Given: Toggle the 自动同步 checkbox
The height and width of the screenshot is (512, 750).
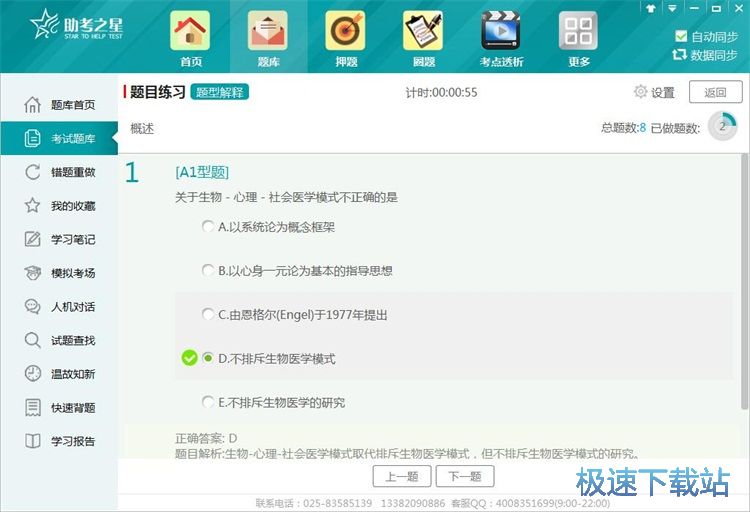Looking at the screenshot, I should tap(681, 36).
